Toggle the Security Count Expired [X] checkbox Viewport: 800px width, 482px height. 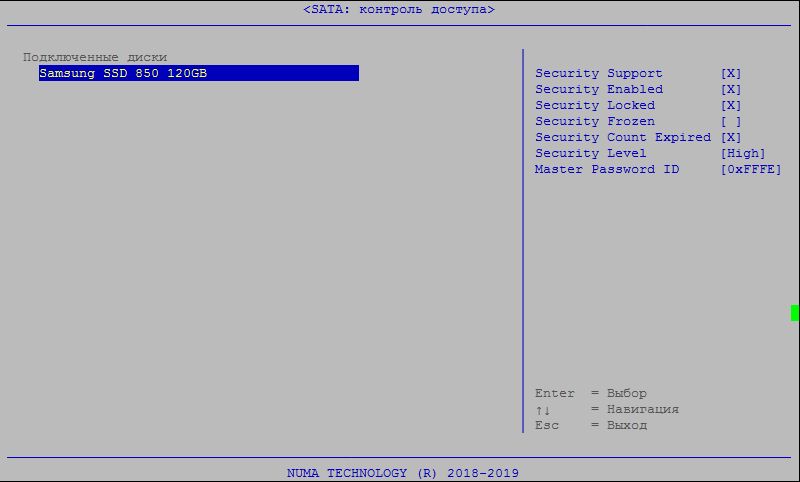731,138
